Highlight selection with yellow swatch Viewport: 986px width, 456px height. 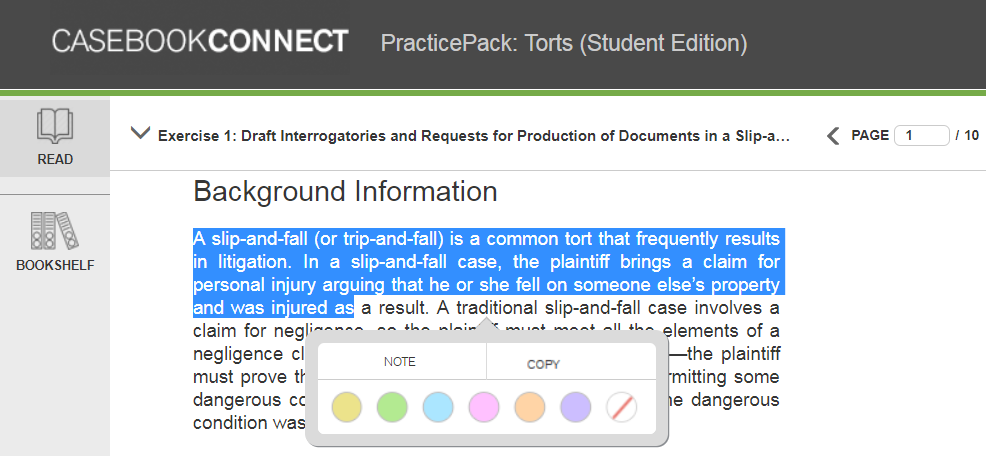pyautogui.click(x=346, y=407)
